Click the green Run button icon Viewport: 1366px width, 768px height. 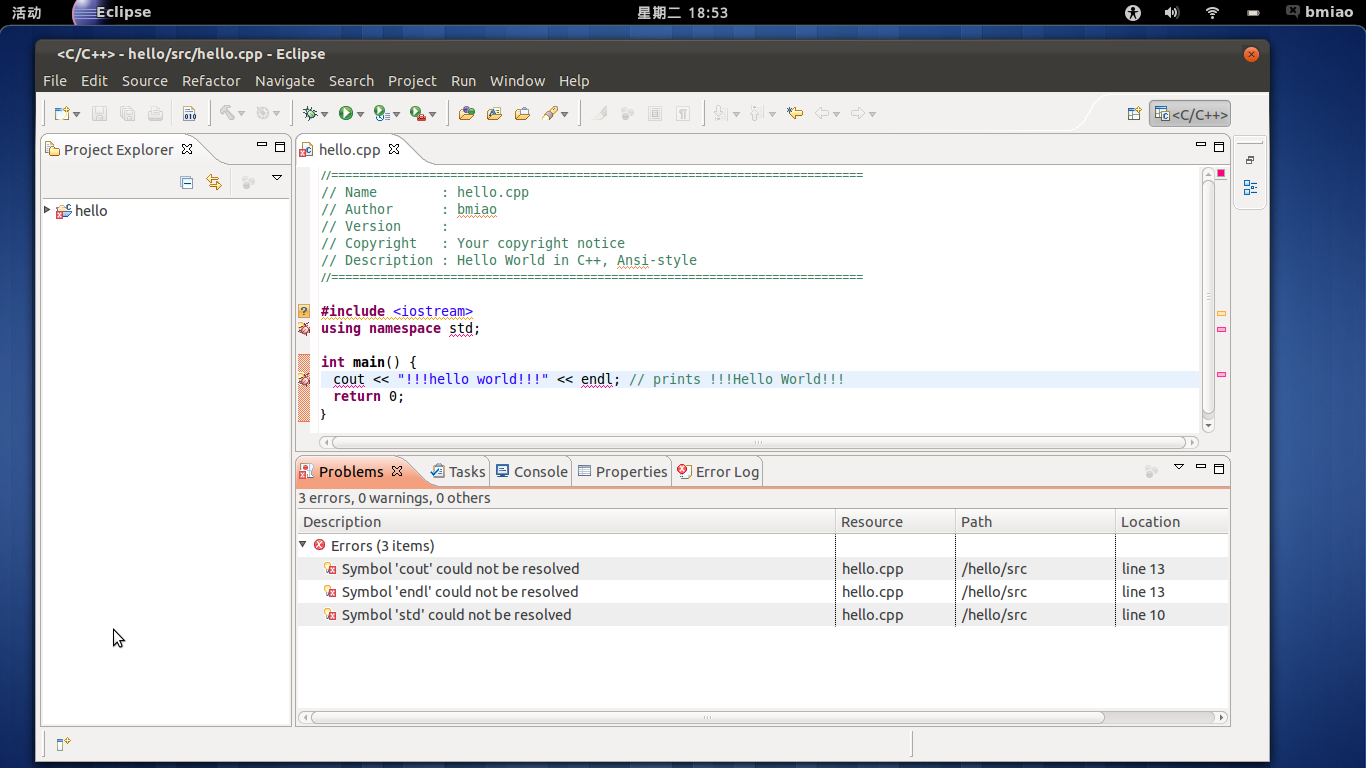345,114
